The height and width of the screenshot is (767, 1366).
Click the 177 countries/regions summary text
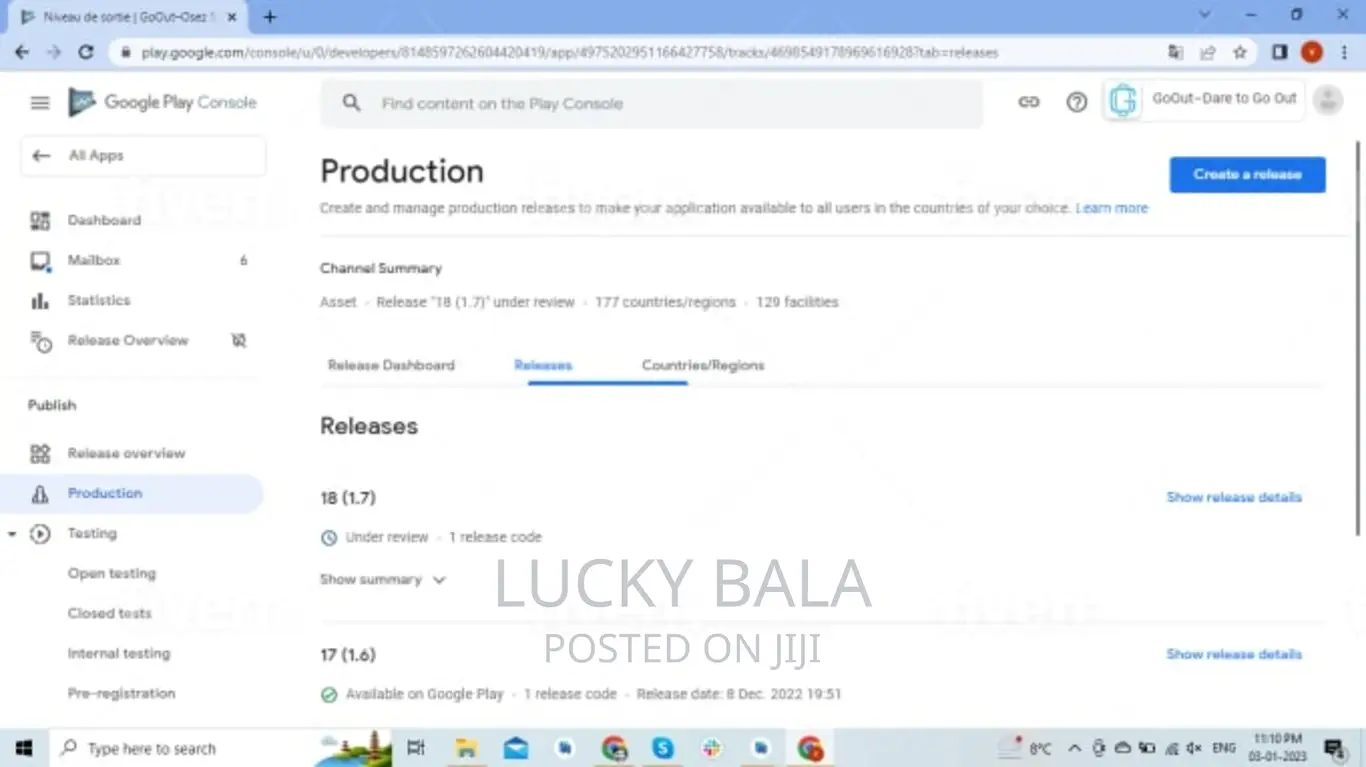665,302
